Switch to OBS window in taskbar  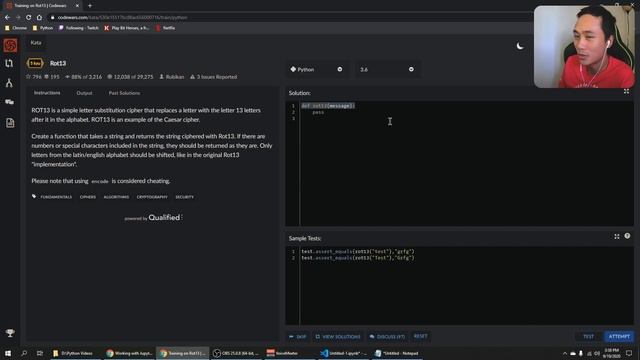pos(237,353)
